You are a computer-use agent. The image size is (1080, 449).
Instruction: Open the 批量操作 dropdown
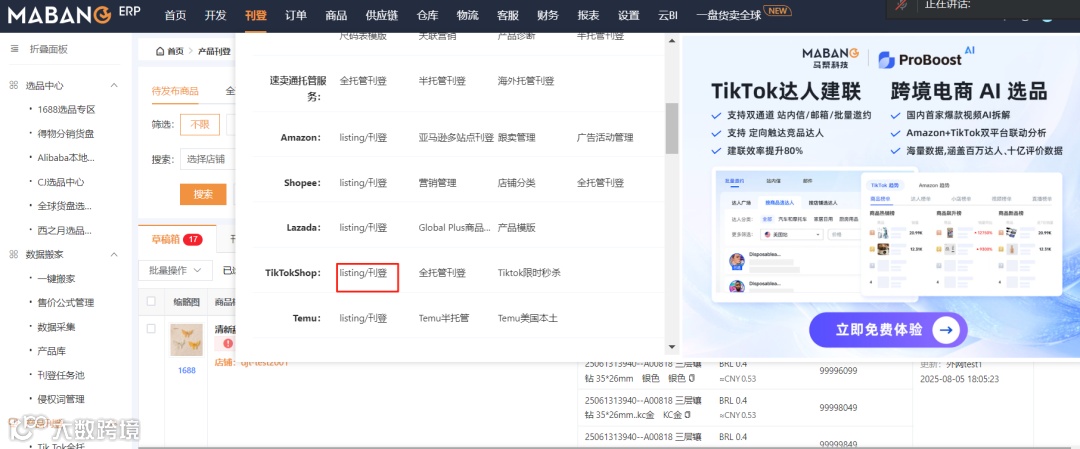pos(175,271)
